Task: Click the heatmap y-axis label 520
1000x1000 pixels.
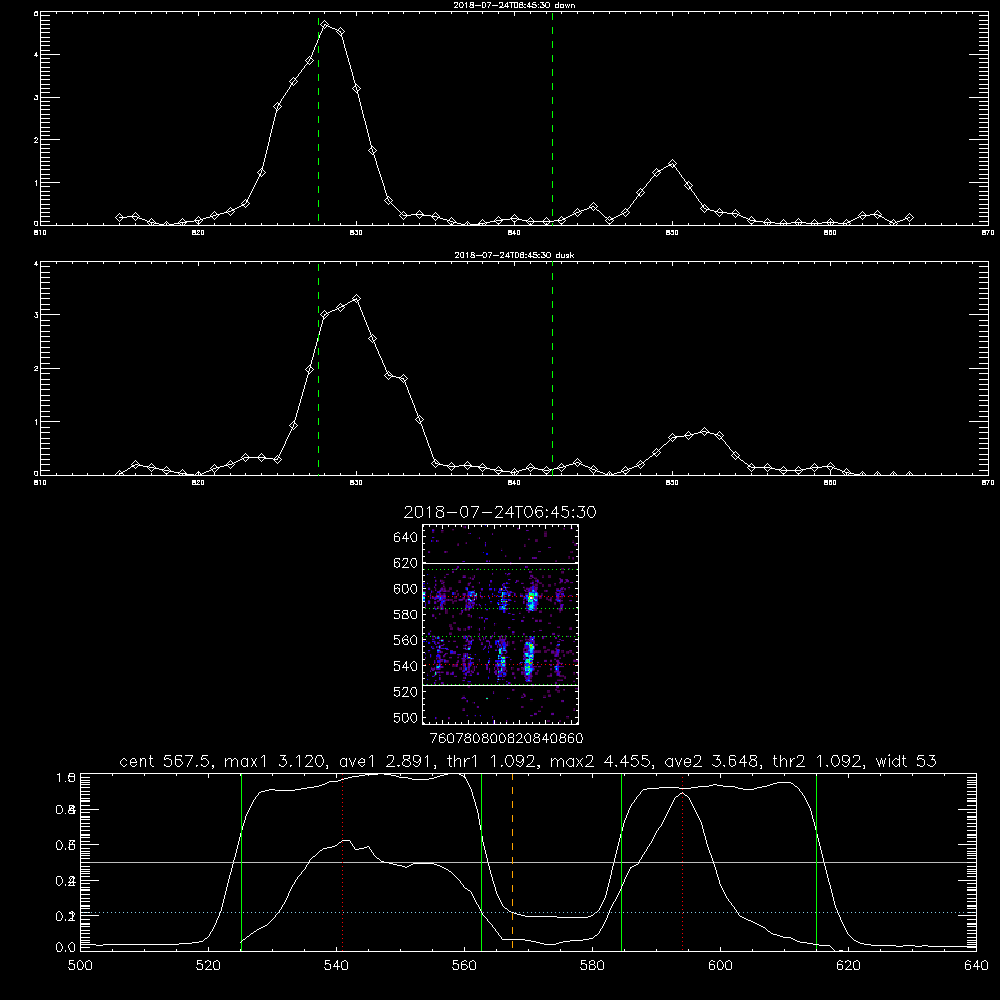Action: tap(406, 692)
